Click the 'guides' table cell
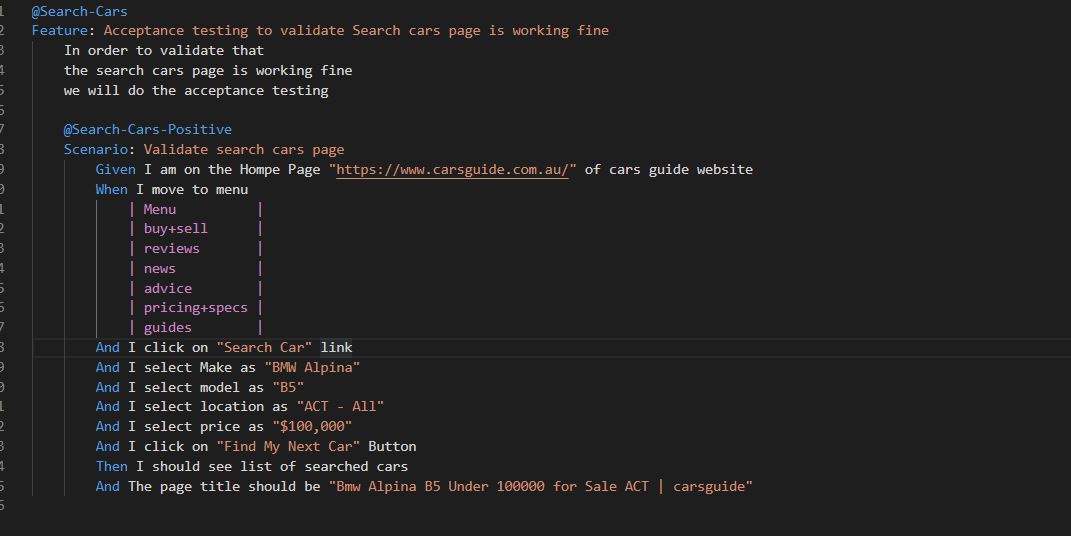Viewport: 1071px width, 536px height. click(167, 328)
